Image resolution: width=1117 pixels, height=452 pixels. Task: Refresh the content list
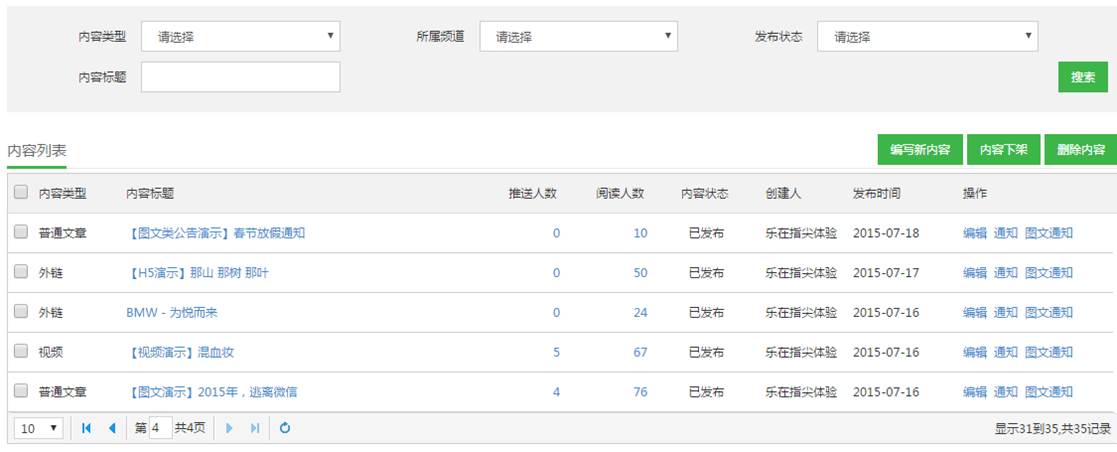tap(285, 428)
